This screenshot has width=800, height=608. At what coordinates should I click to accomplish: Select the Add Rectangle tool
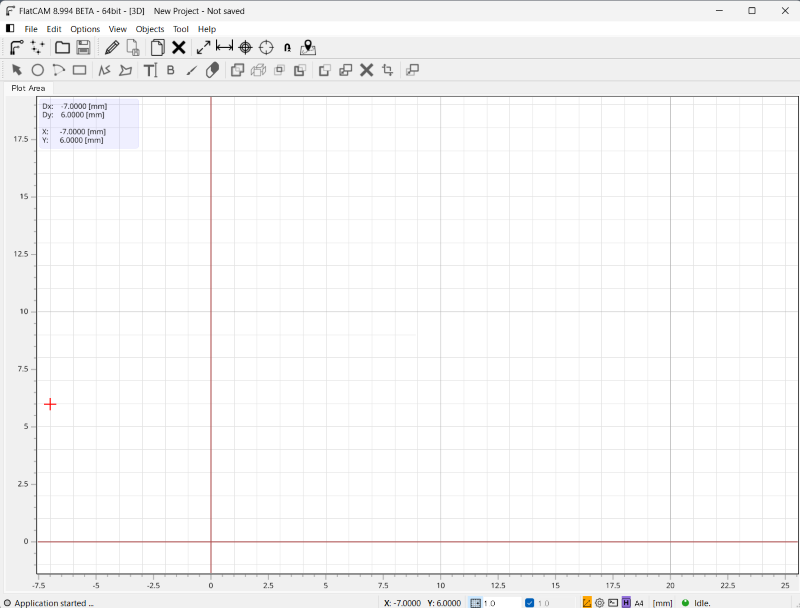click(80, 70)
